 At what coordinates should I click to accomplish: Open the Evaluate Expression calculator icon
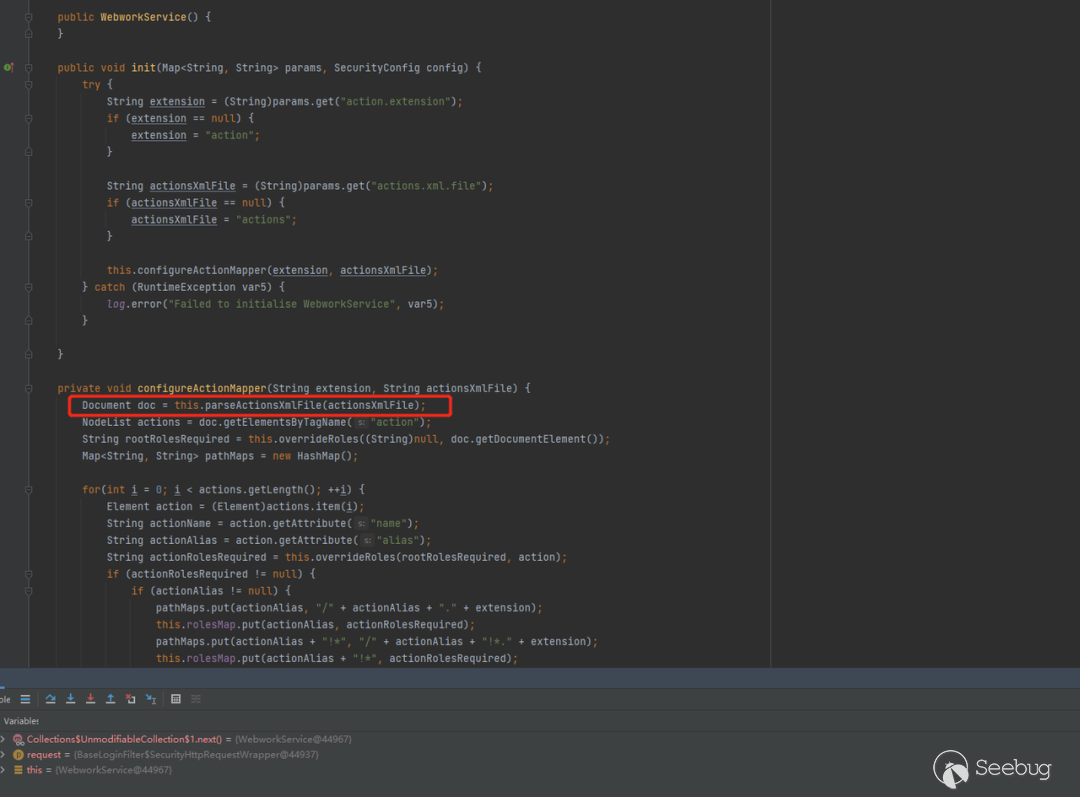tap(176, 699)
